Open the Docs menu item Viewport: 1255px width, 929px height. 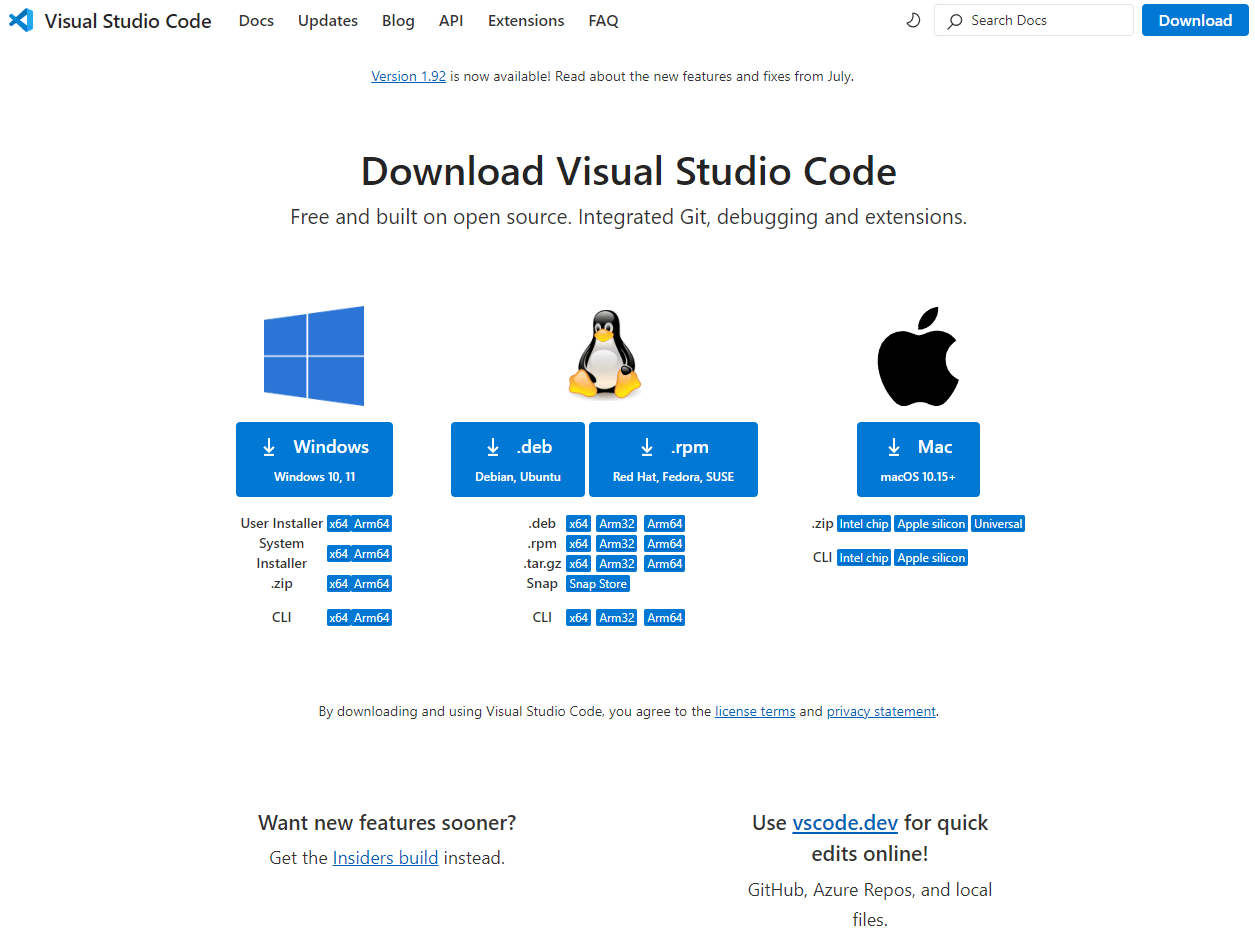pos(256,20)
